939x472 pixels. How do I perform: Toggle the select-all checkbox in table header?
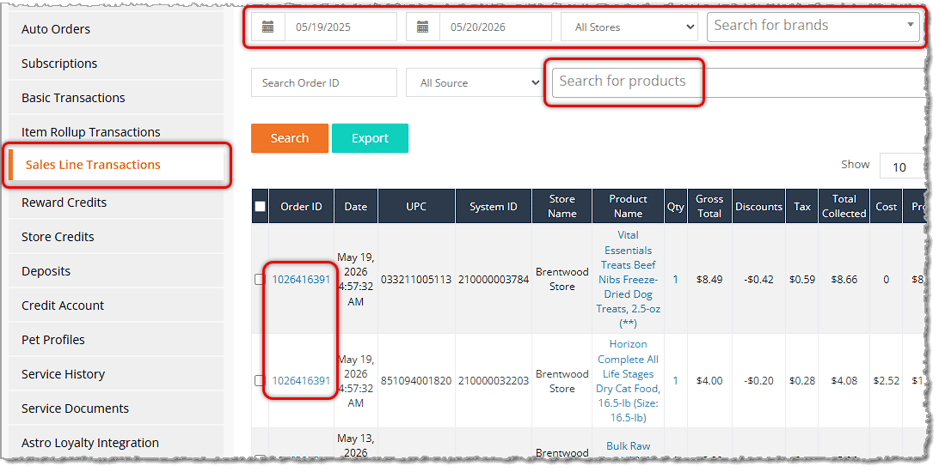tap(260, 207)
